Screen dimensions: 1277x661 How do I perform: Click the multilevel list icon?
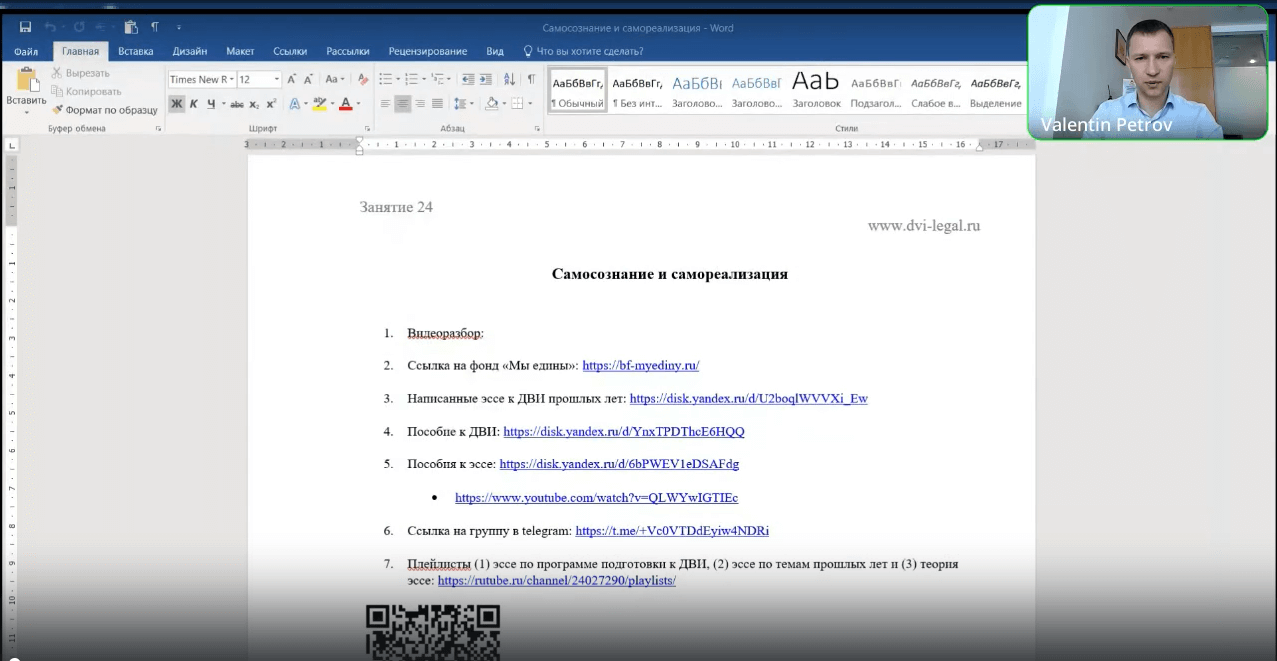[438, 79]
